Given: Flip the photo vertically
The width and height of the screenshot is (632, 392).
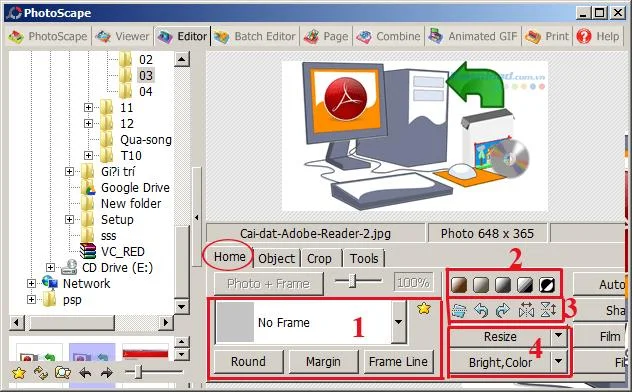Looking at the screenshot, I should pyautogui.click(x=548, y=311).
